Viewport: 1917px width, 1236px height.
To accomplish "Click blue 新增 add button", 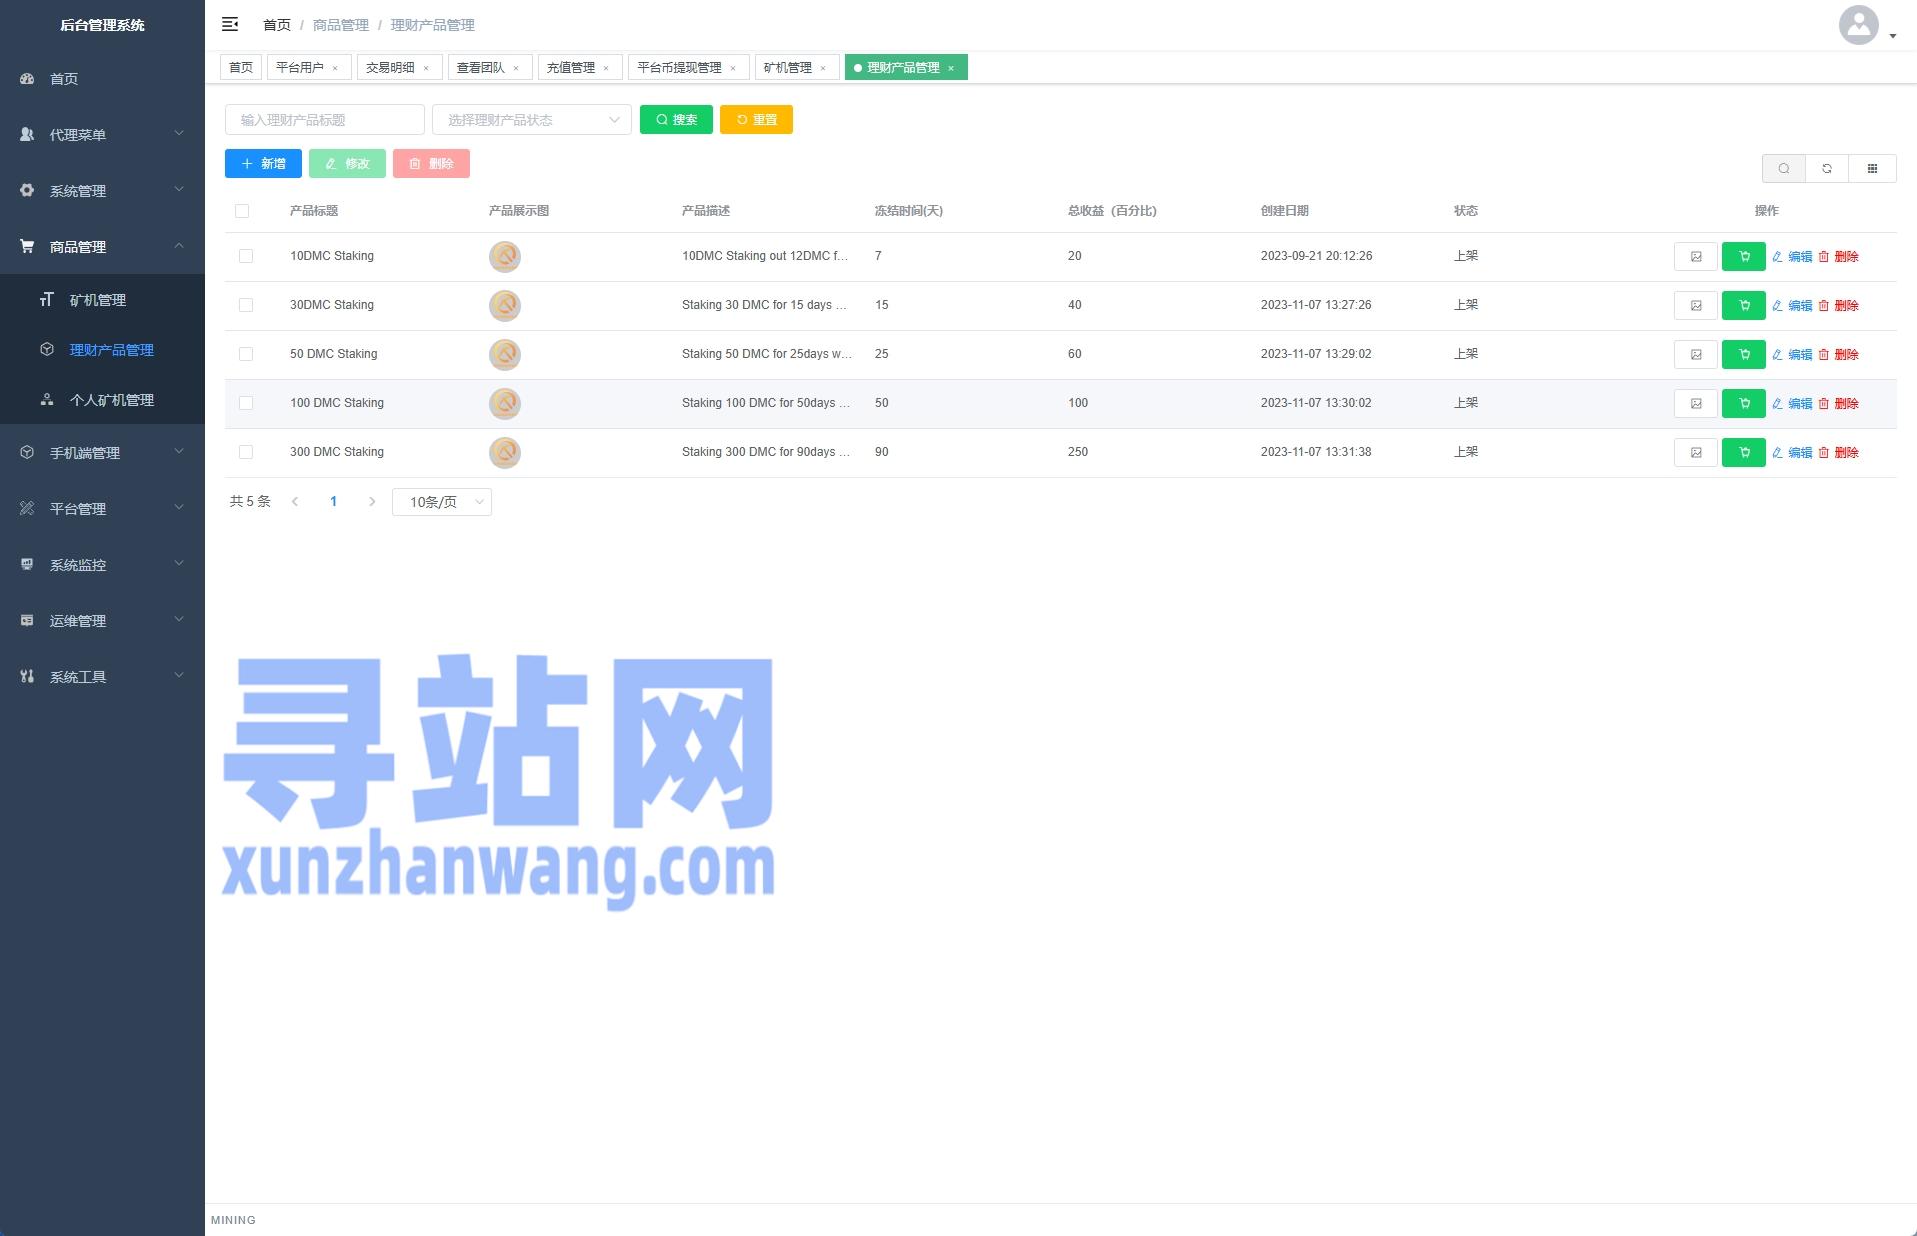I will [x=263, y=164].
